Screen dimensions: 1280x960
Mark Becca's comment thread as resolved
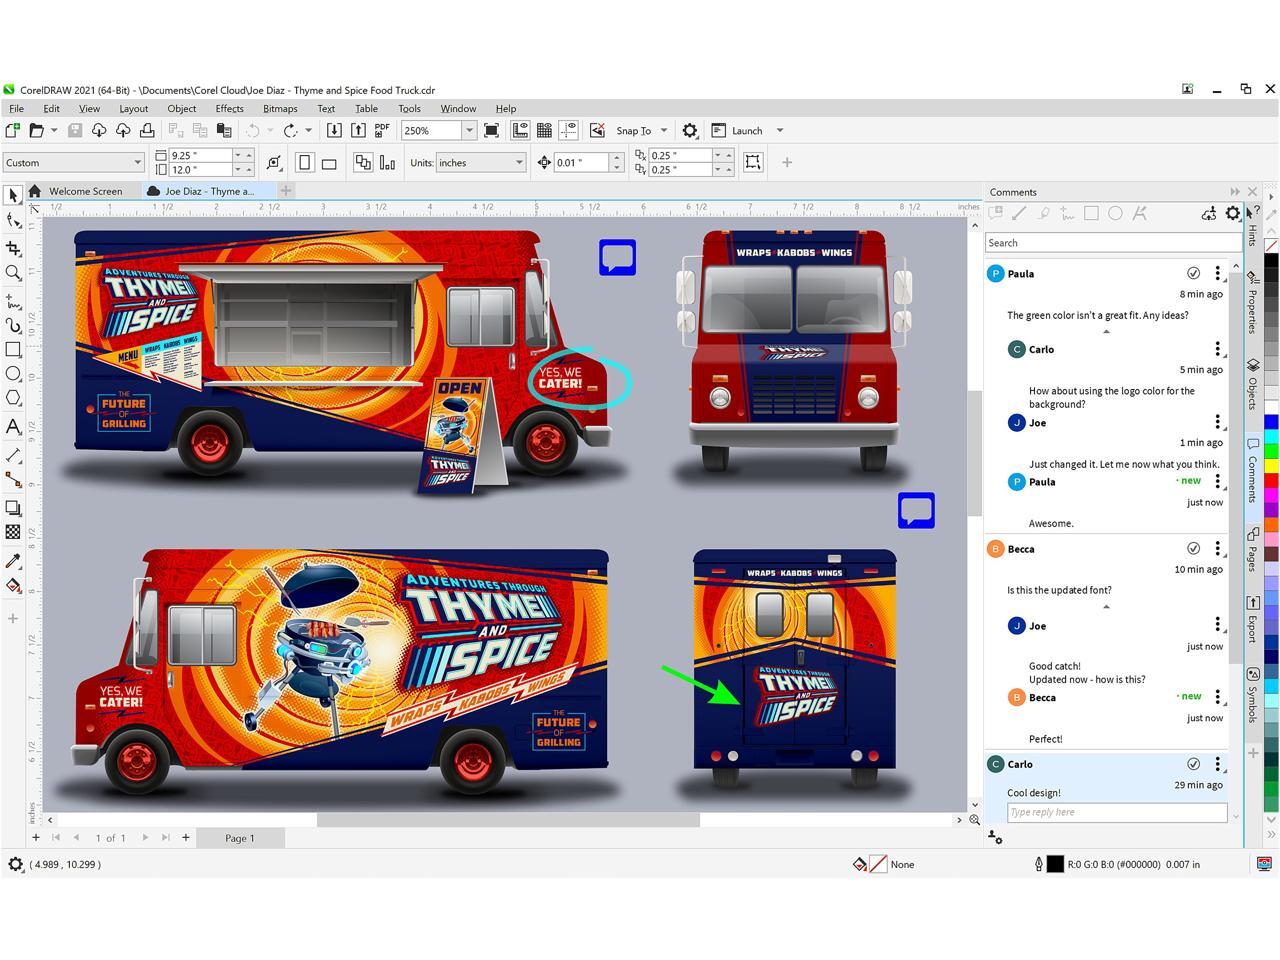click(1193, 549)
